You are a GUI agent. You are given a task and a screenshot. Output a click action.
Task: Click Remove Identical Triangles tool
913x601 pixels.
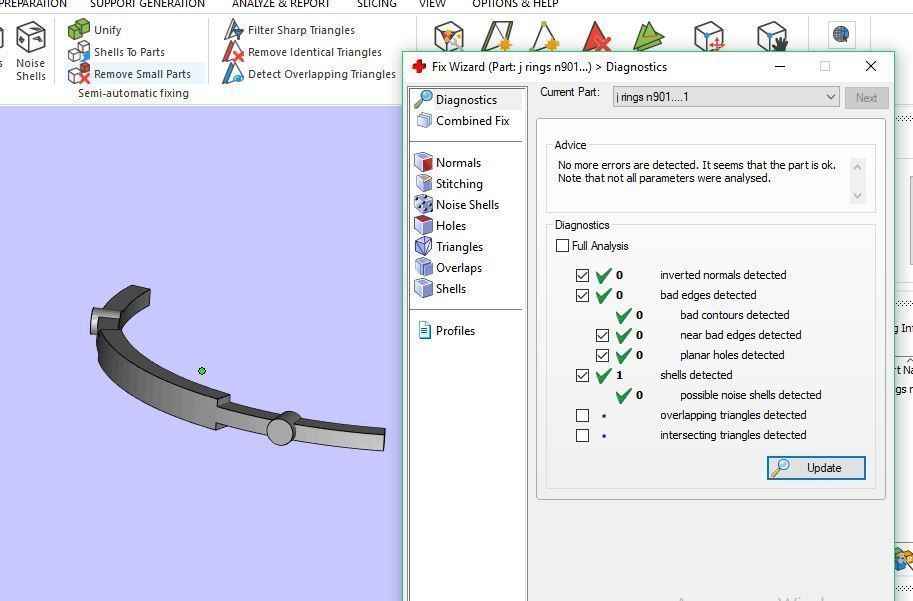point(302,52)
